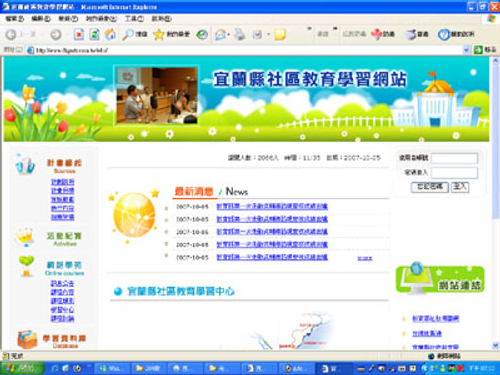Click the 宜蘭縣社區教育學習中心 section heading
500x375 pixels.
pyautogui.click(x=181, y=291)
